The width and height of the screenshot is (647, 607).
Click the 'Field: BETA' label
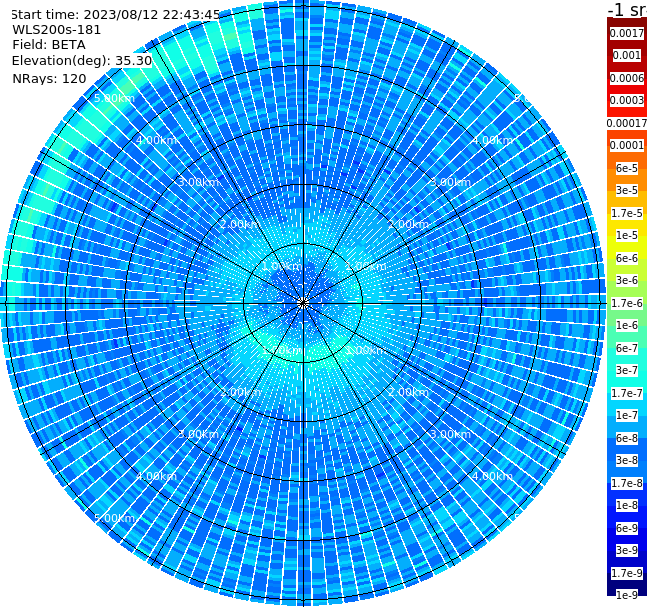(49, 45)
